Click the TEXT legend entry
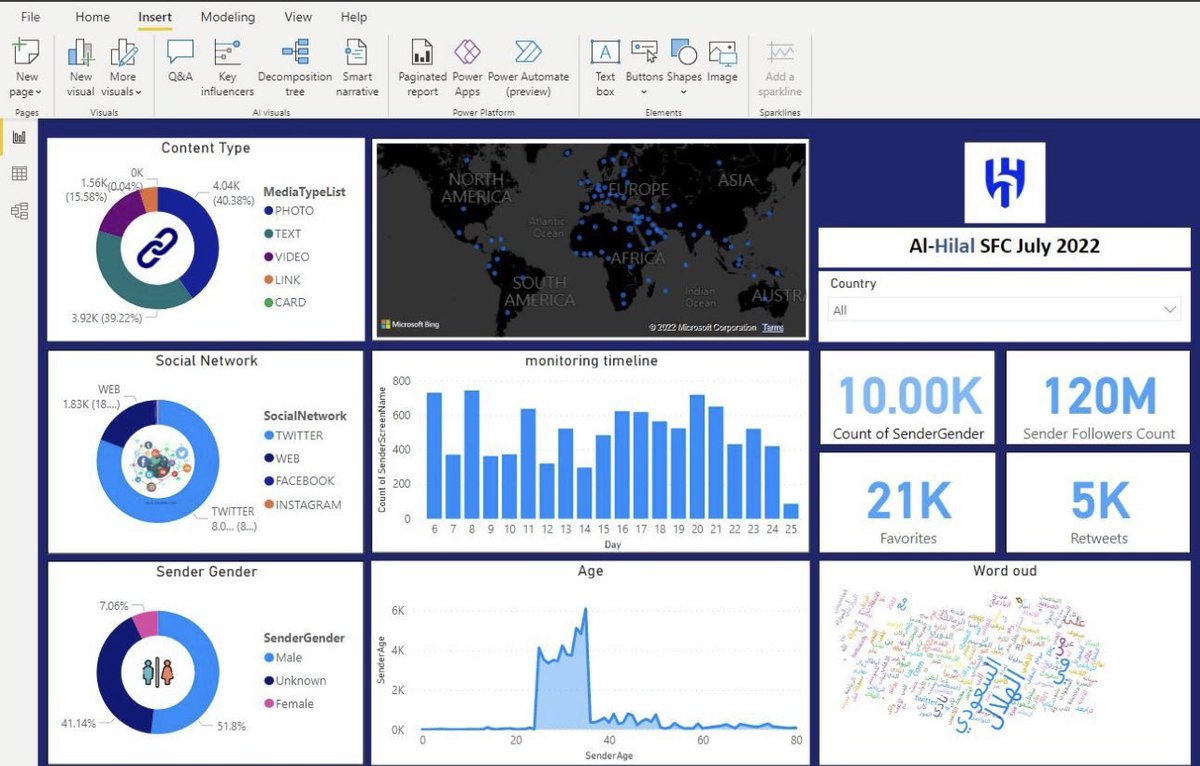The width and height of the screenshot is (1200, 766). coord(283,234)
